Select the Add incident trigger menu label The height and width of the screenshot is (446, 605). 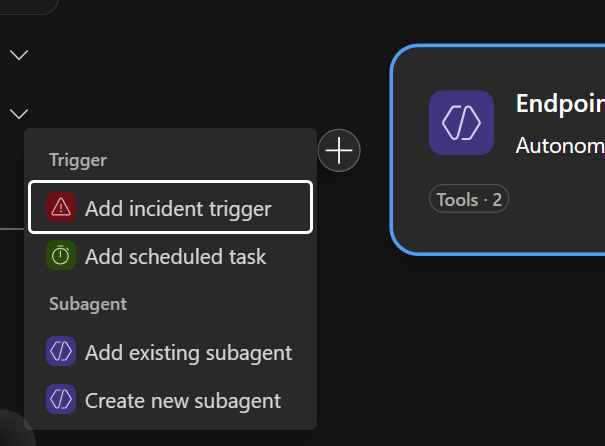pos(178,208)
